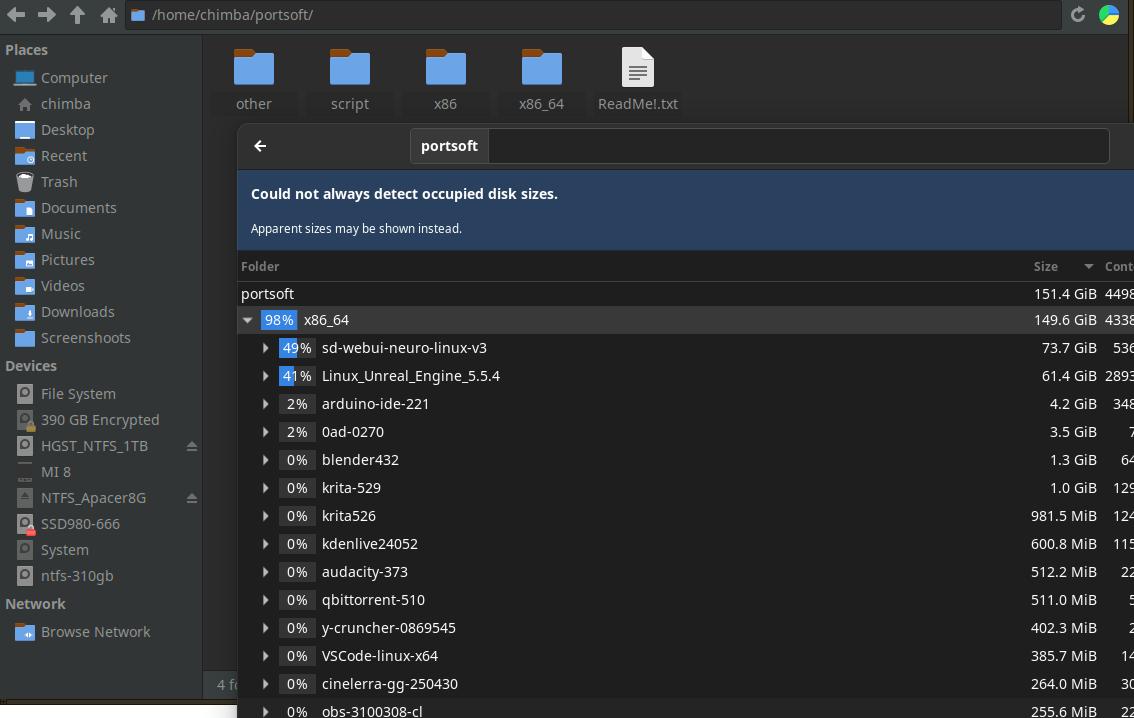Screen dimensions: 1134x718
Task: Expand Linux_Unreal_Engine_5.5.4 folder
Action: [x=265, y=376]
